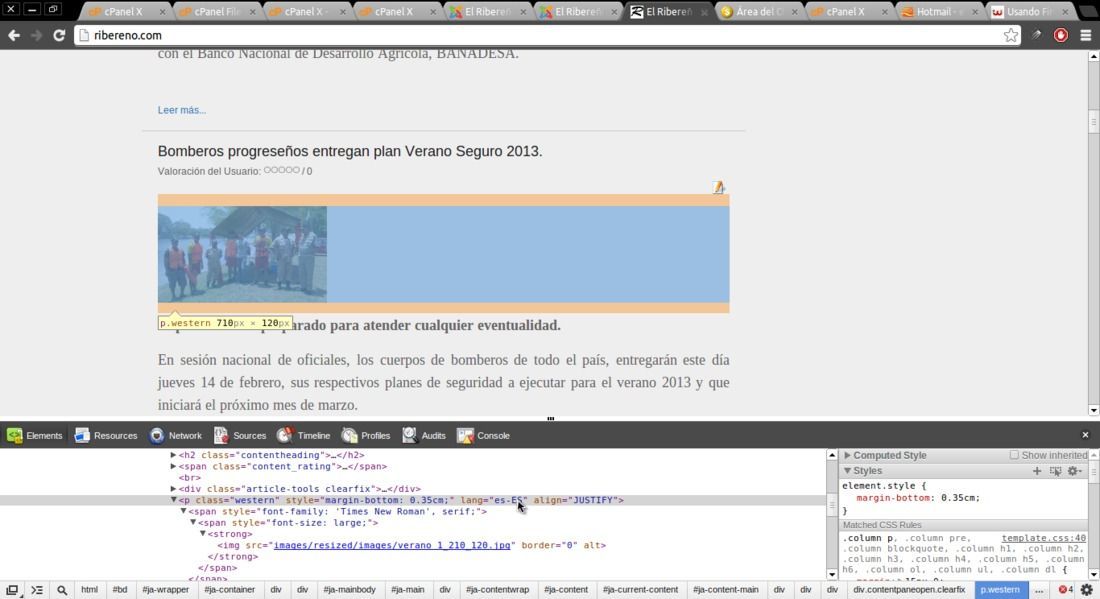
Task: Expand the div article-tools clearfix node
Action: point(173,489)
